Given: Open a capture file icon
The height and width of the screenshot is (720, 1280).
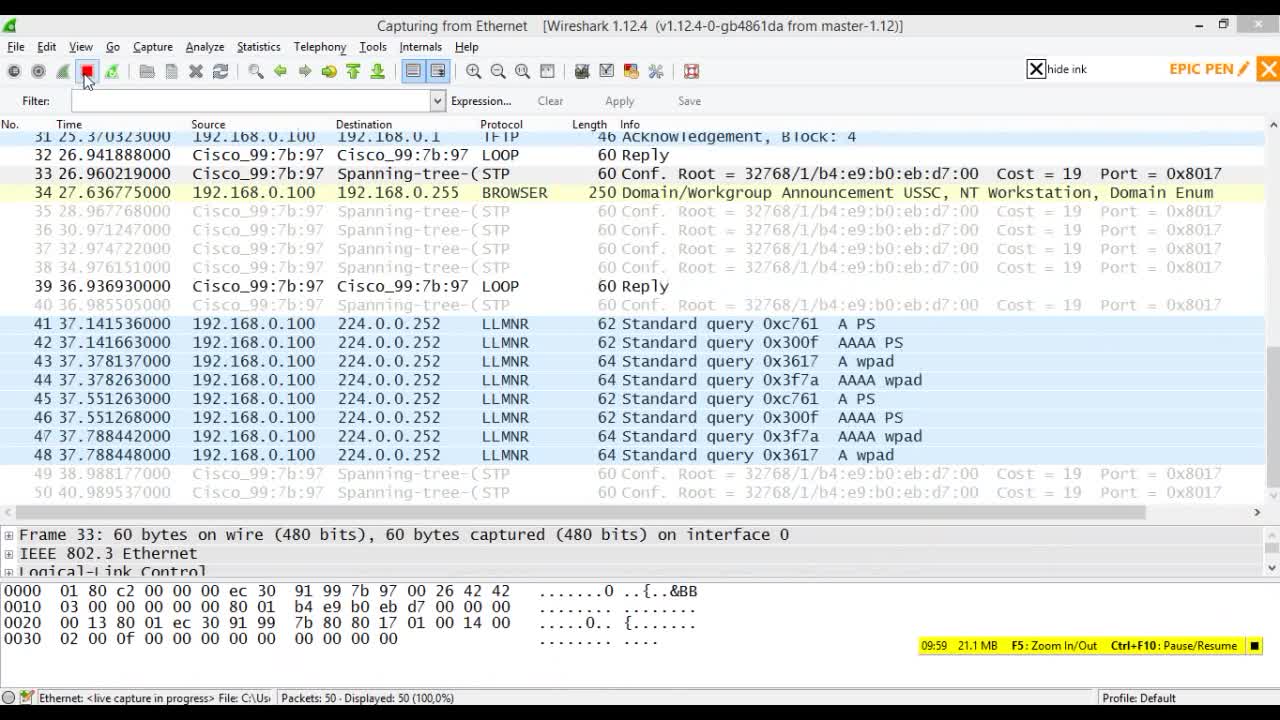Looking at the screenshot, I should click(x=147, y=71).
